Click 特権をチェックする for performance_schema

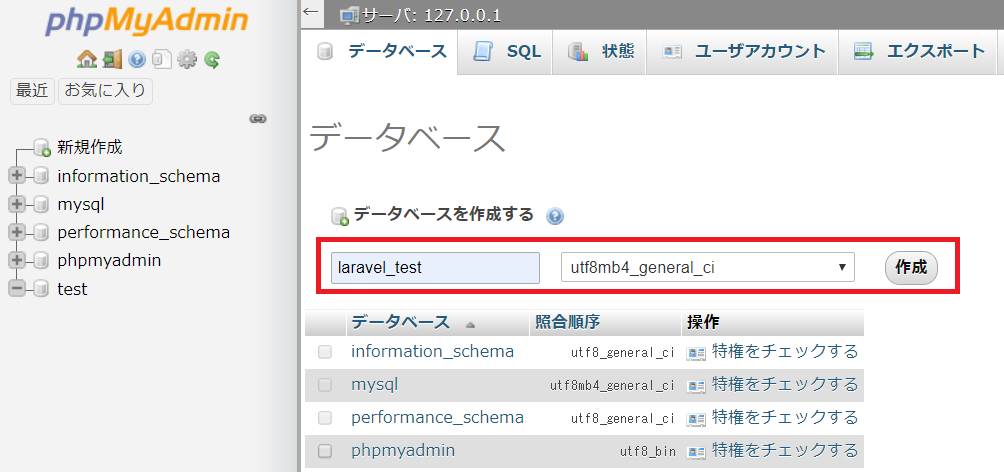(x=785, y=418)
